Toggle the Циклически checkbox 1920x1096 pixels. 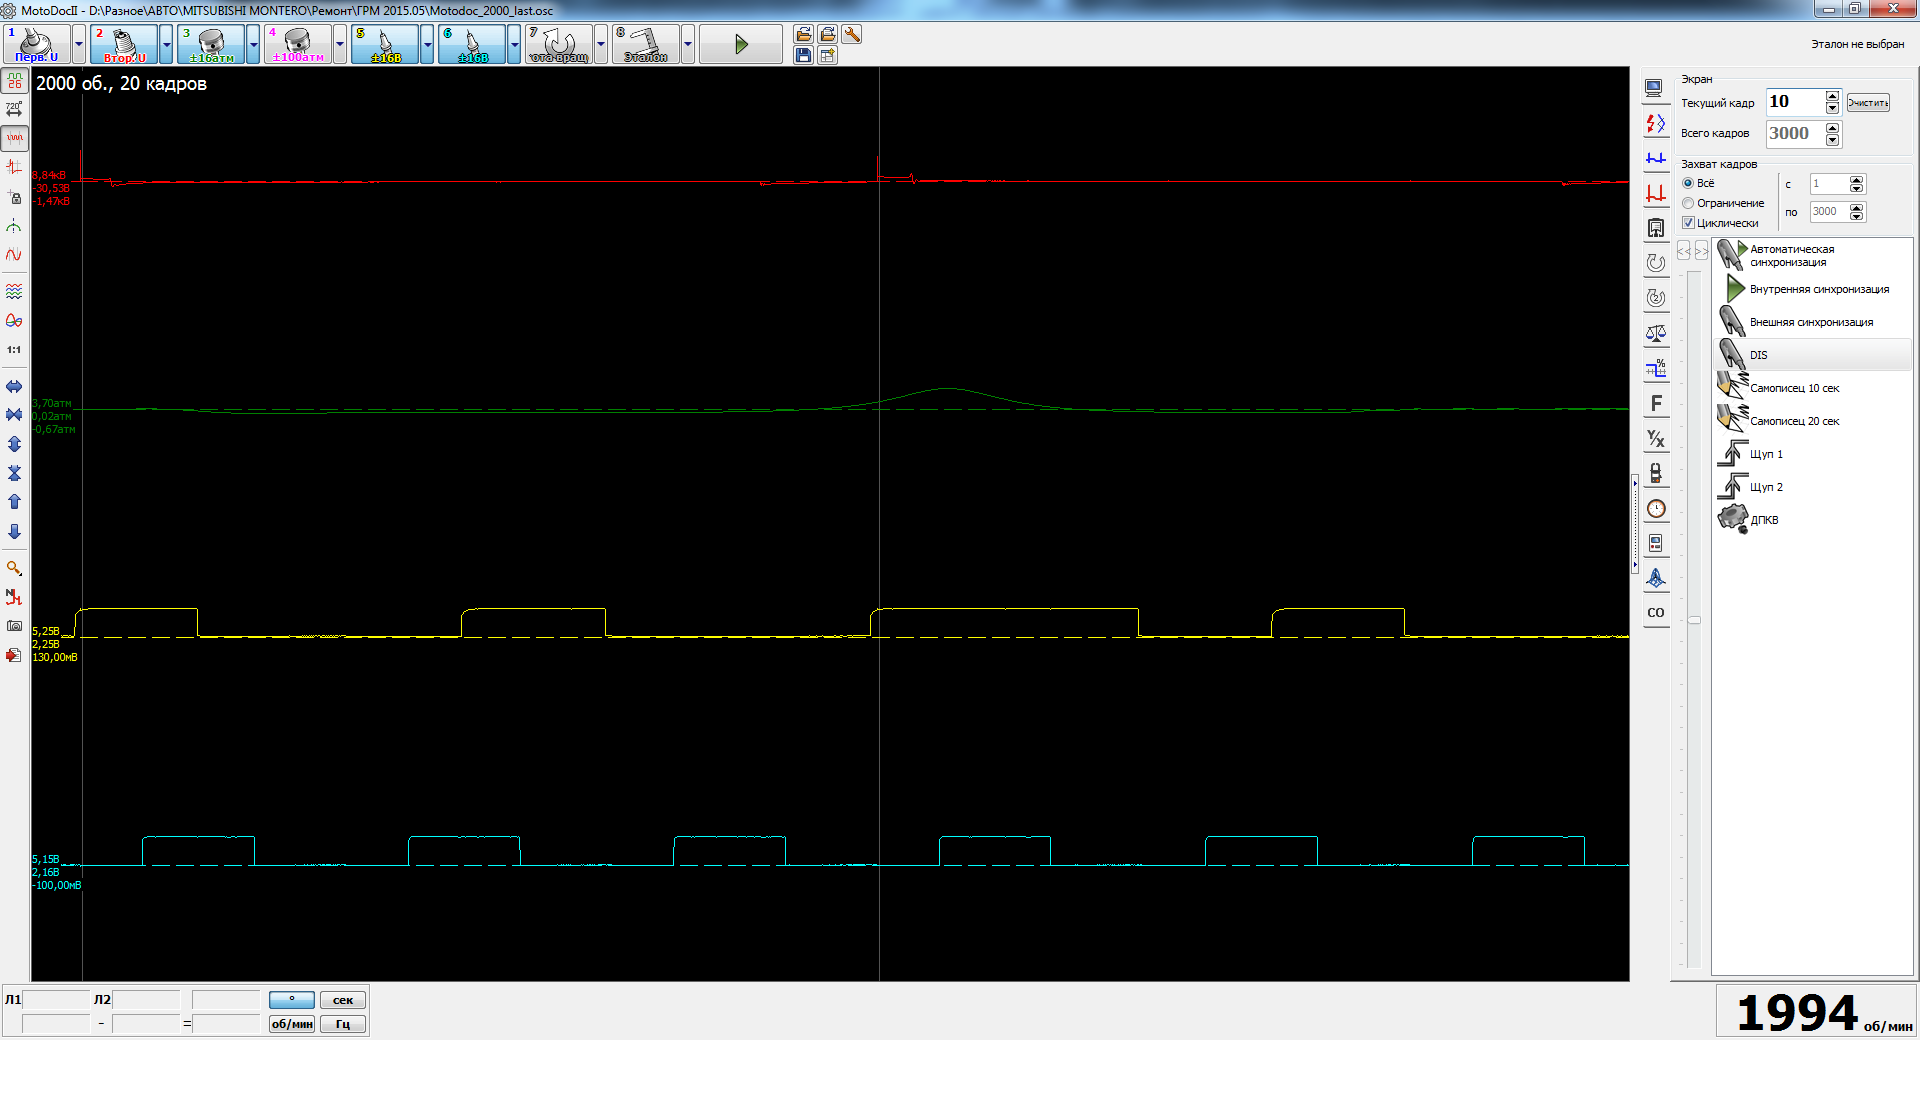(x=1688, y=223)
